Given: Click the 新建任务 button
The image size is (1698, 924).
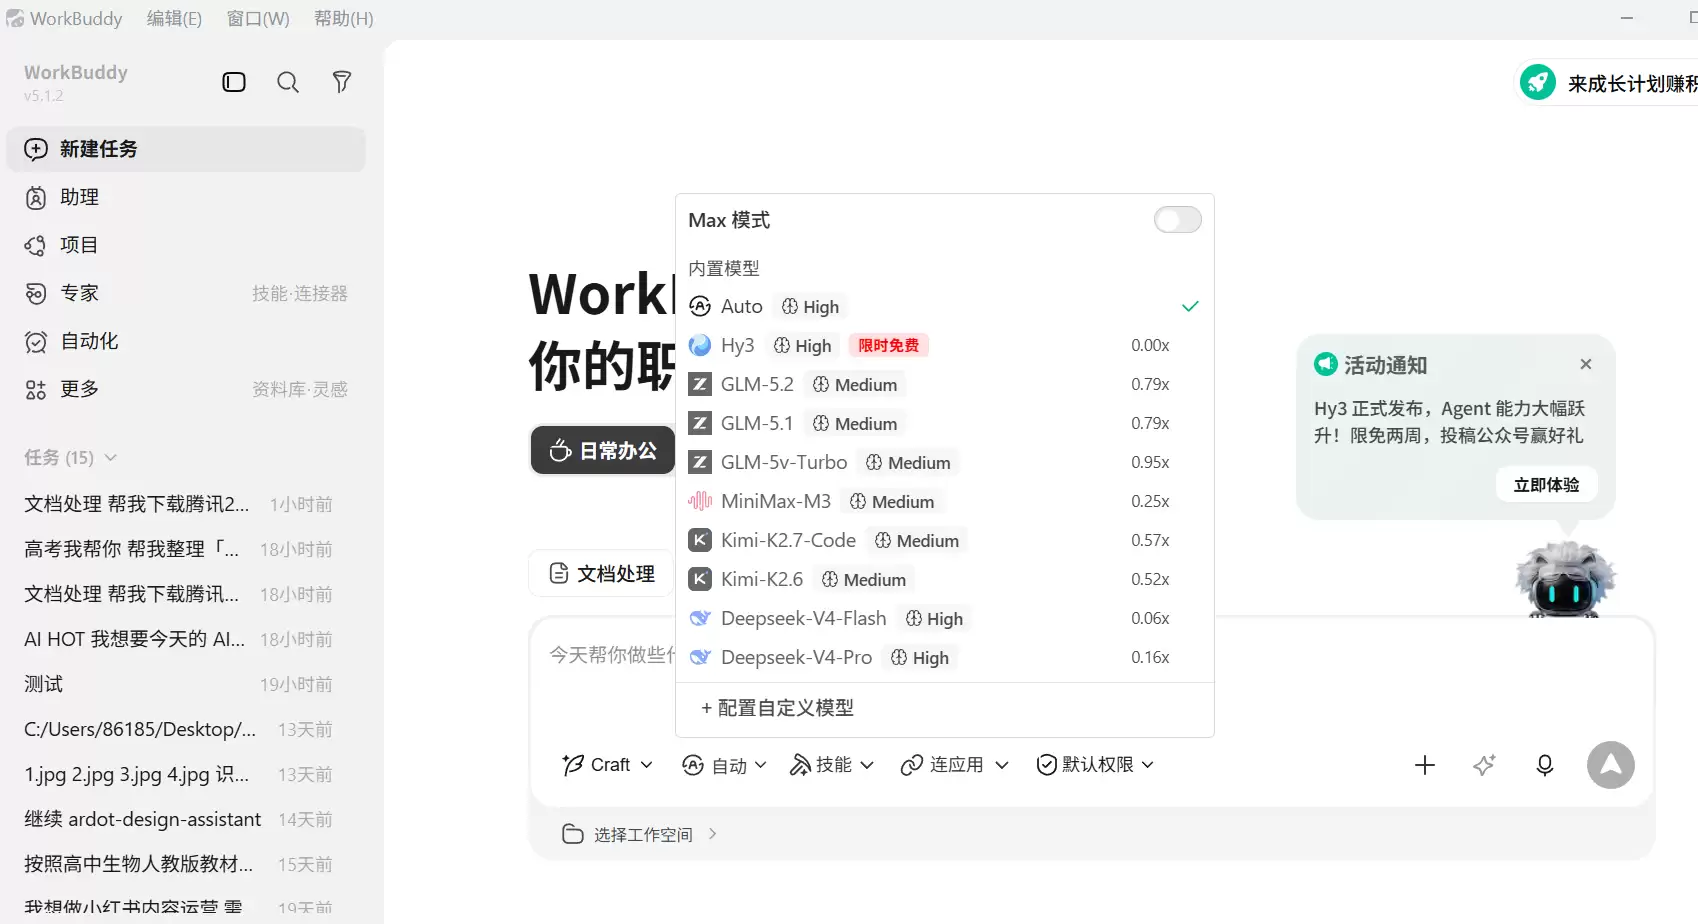Looking at the screenshot, I should (186, 149).
